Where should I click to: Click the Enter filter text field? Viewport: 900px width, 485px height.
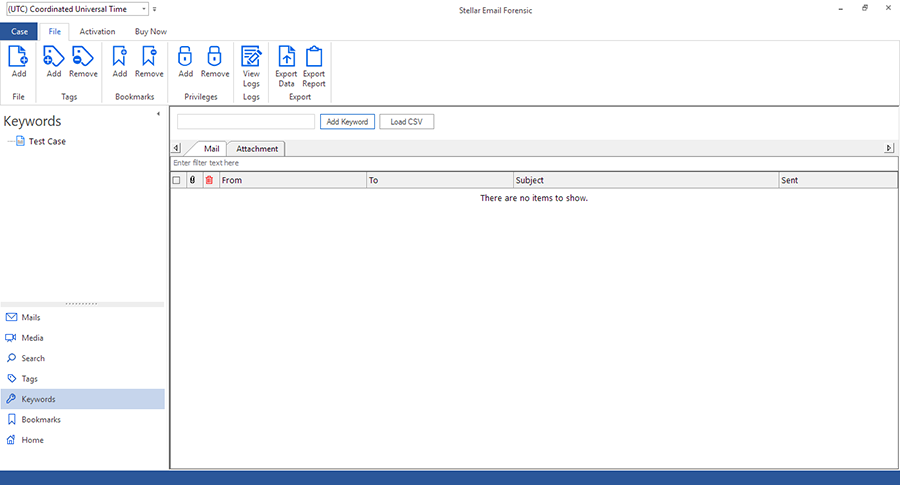coord(534,163)
